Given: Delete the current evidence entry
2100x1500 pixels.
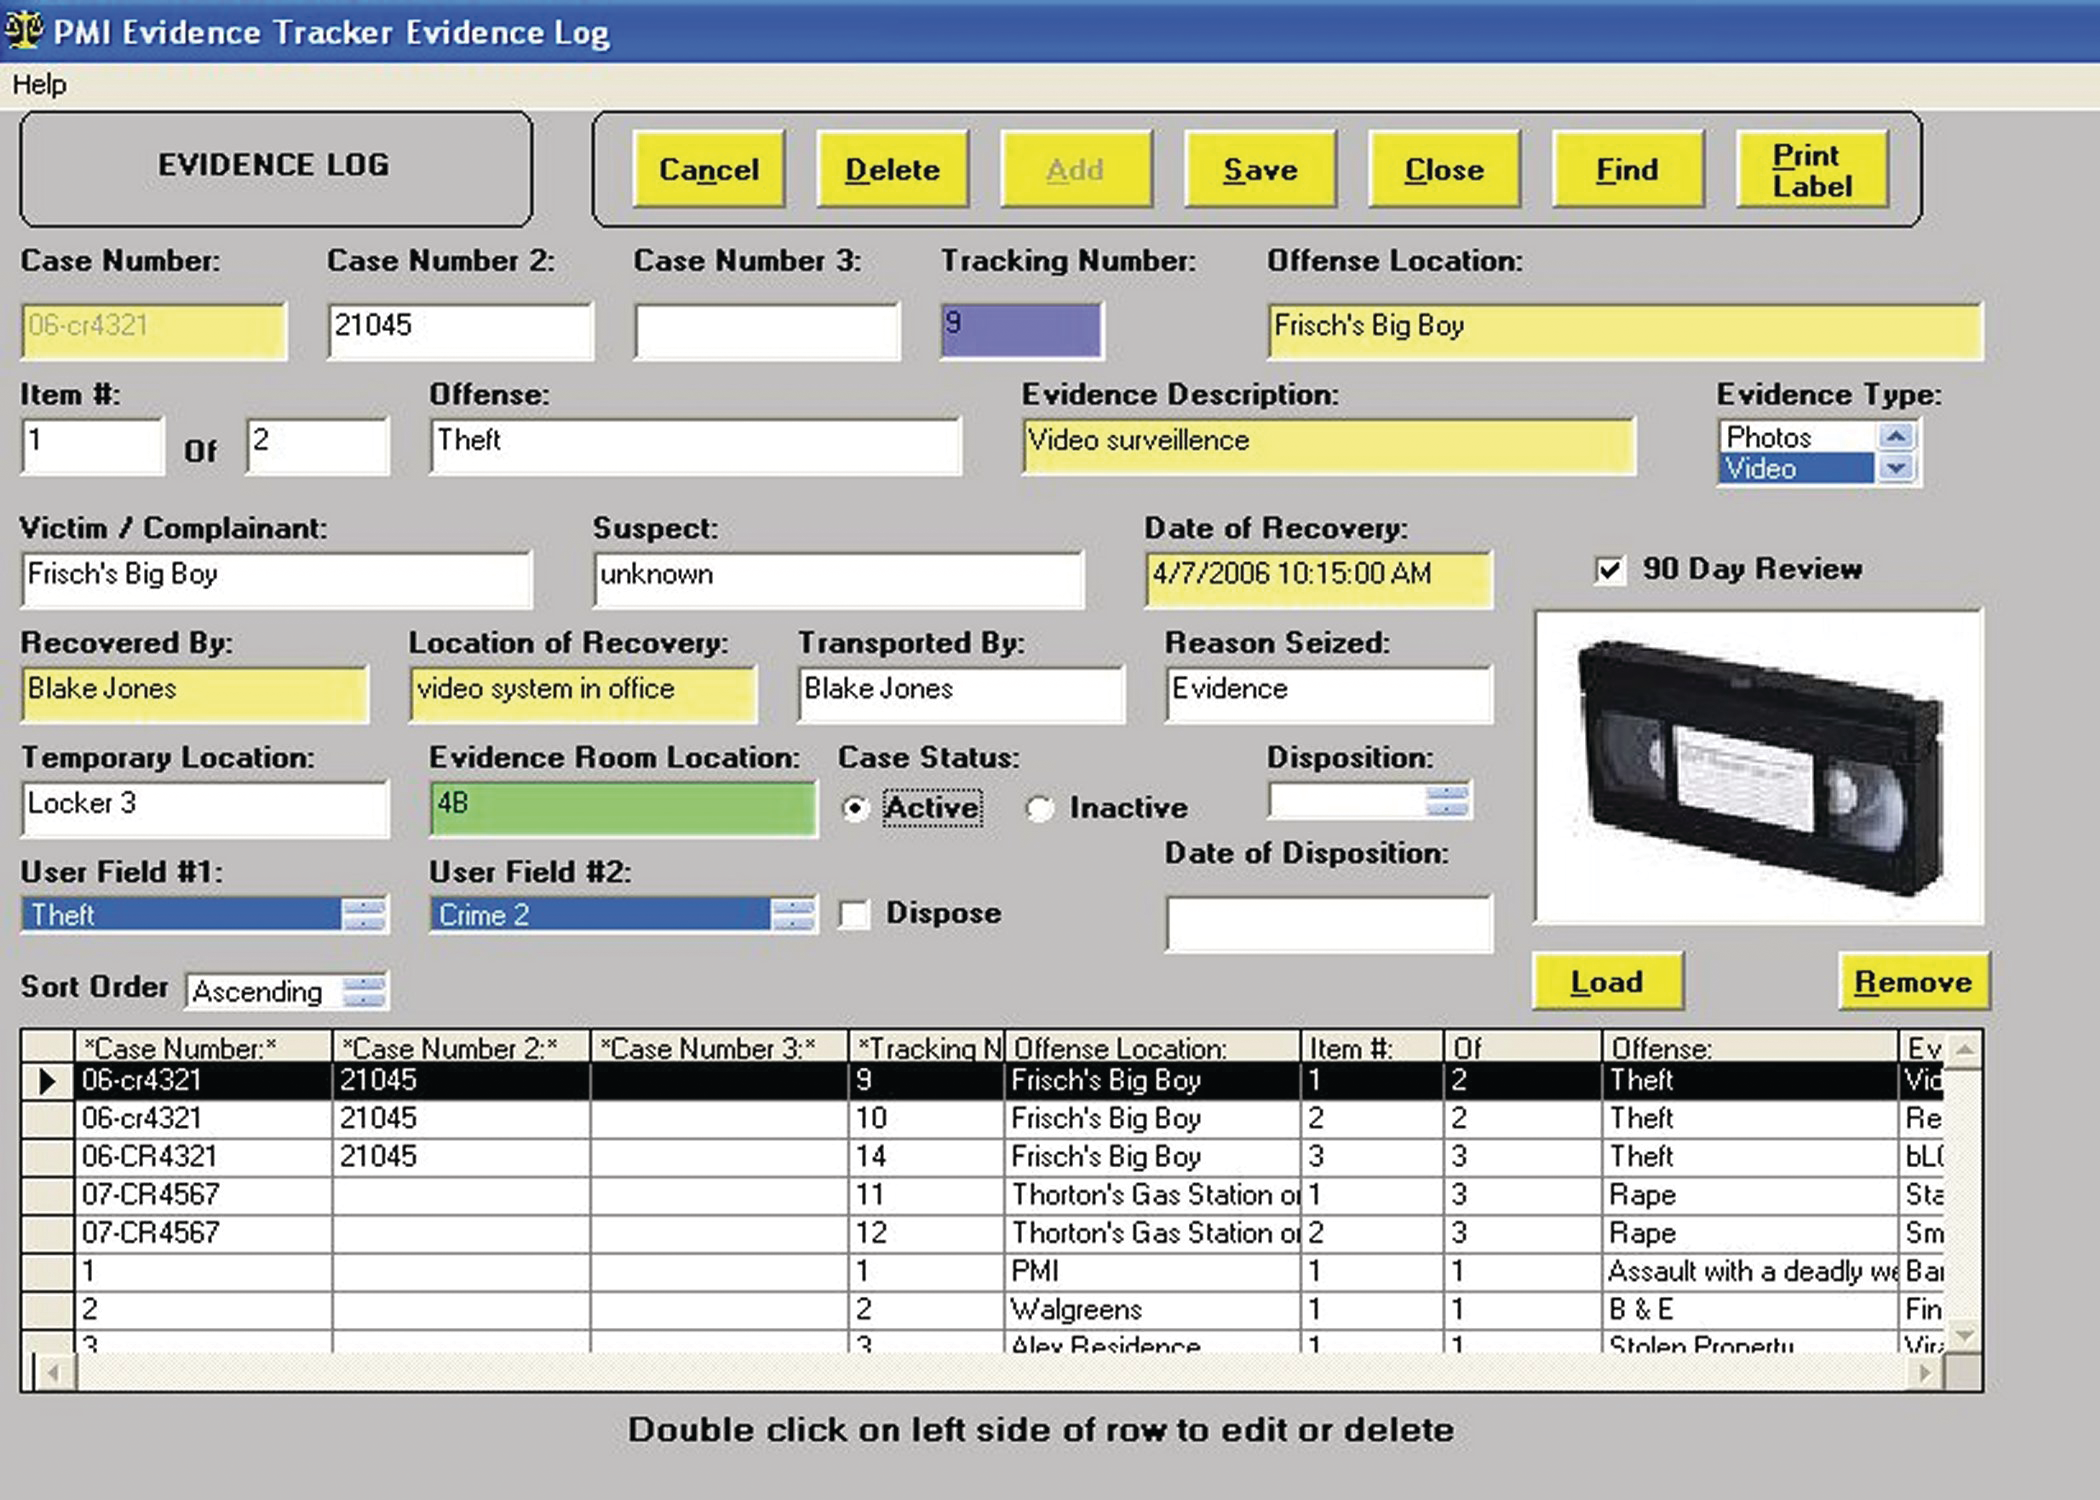Looking at the screenshot, I should 891,168.
